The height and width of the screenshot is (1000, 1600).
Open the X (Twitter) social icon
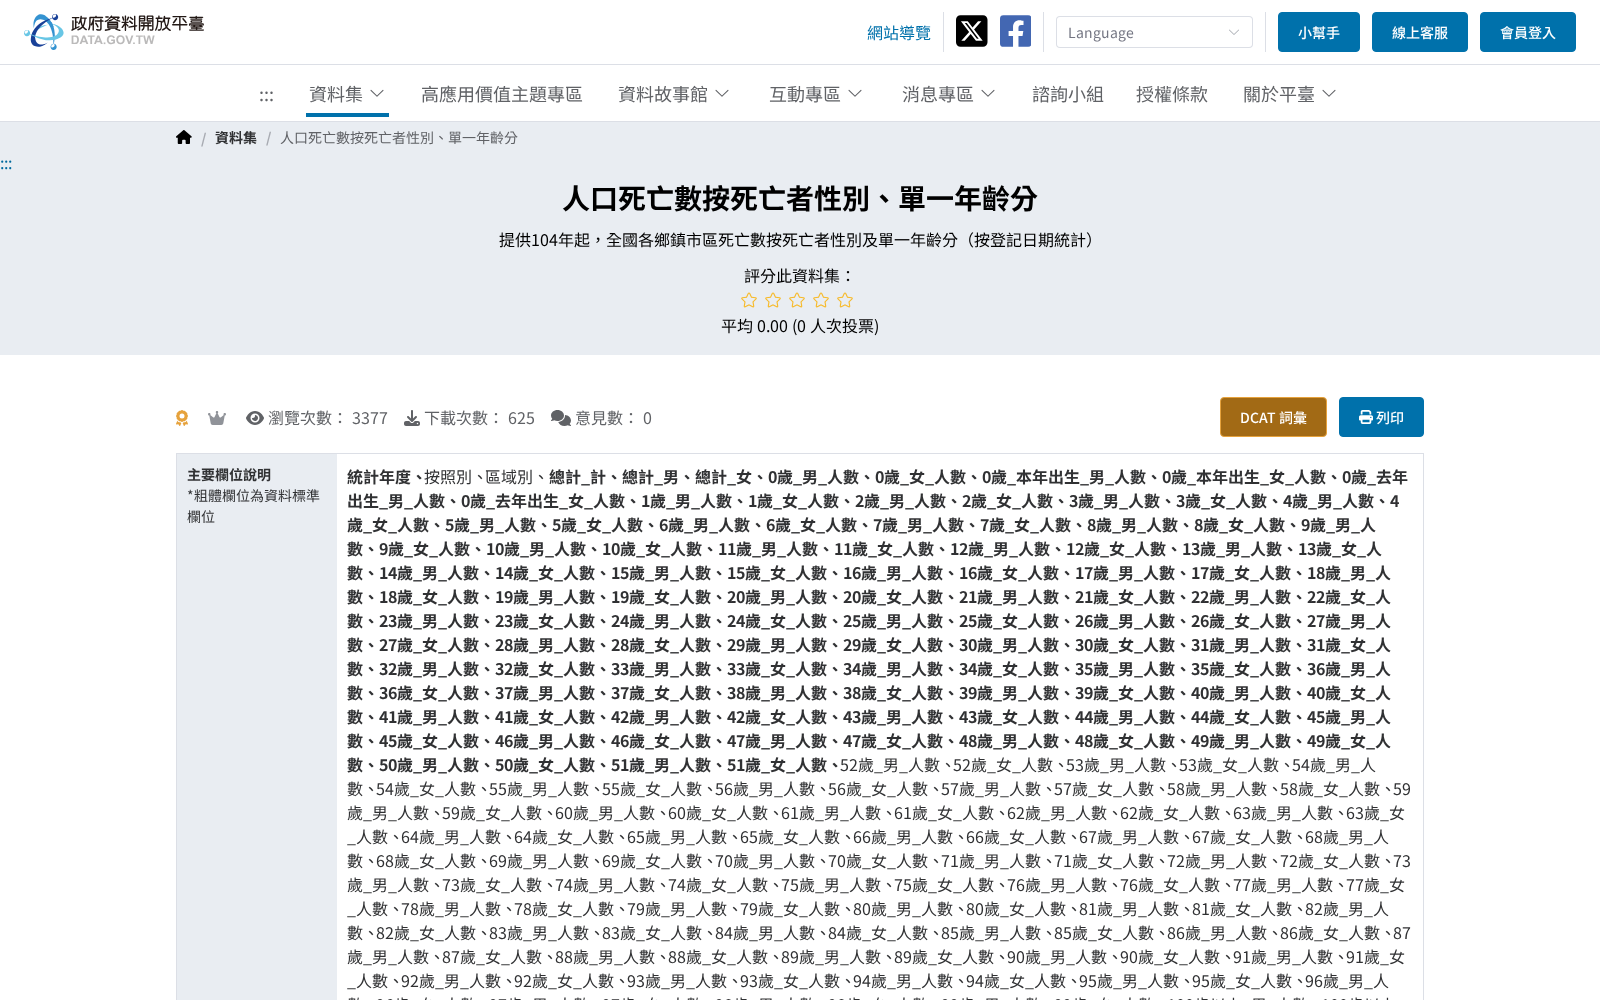point(971,31)
